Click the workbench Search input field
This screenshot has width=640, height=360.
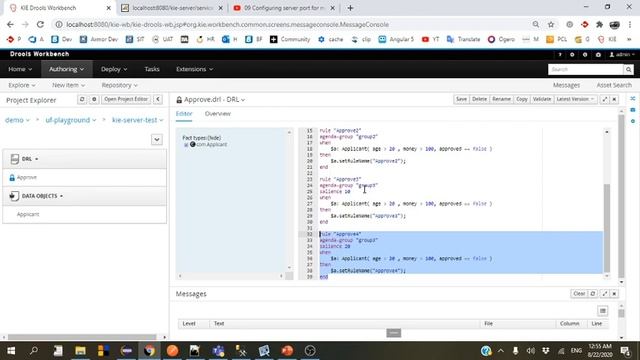tap(585, 69)
